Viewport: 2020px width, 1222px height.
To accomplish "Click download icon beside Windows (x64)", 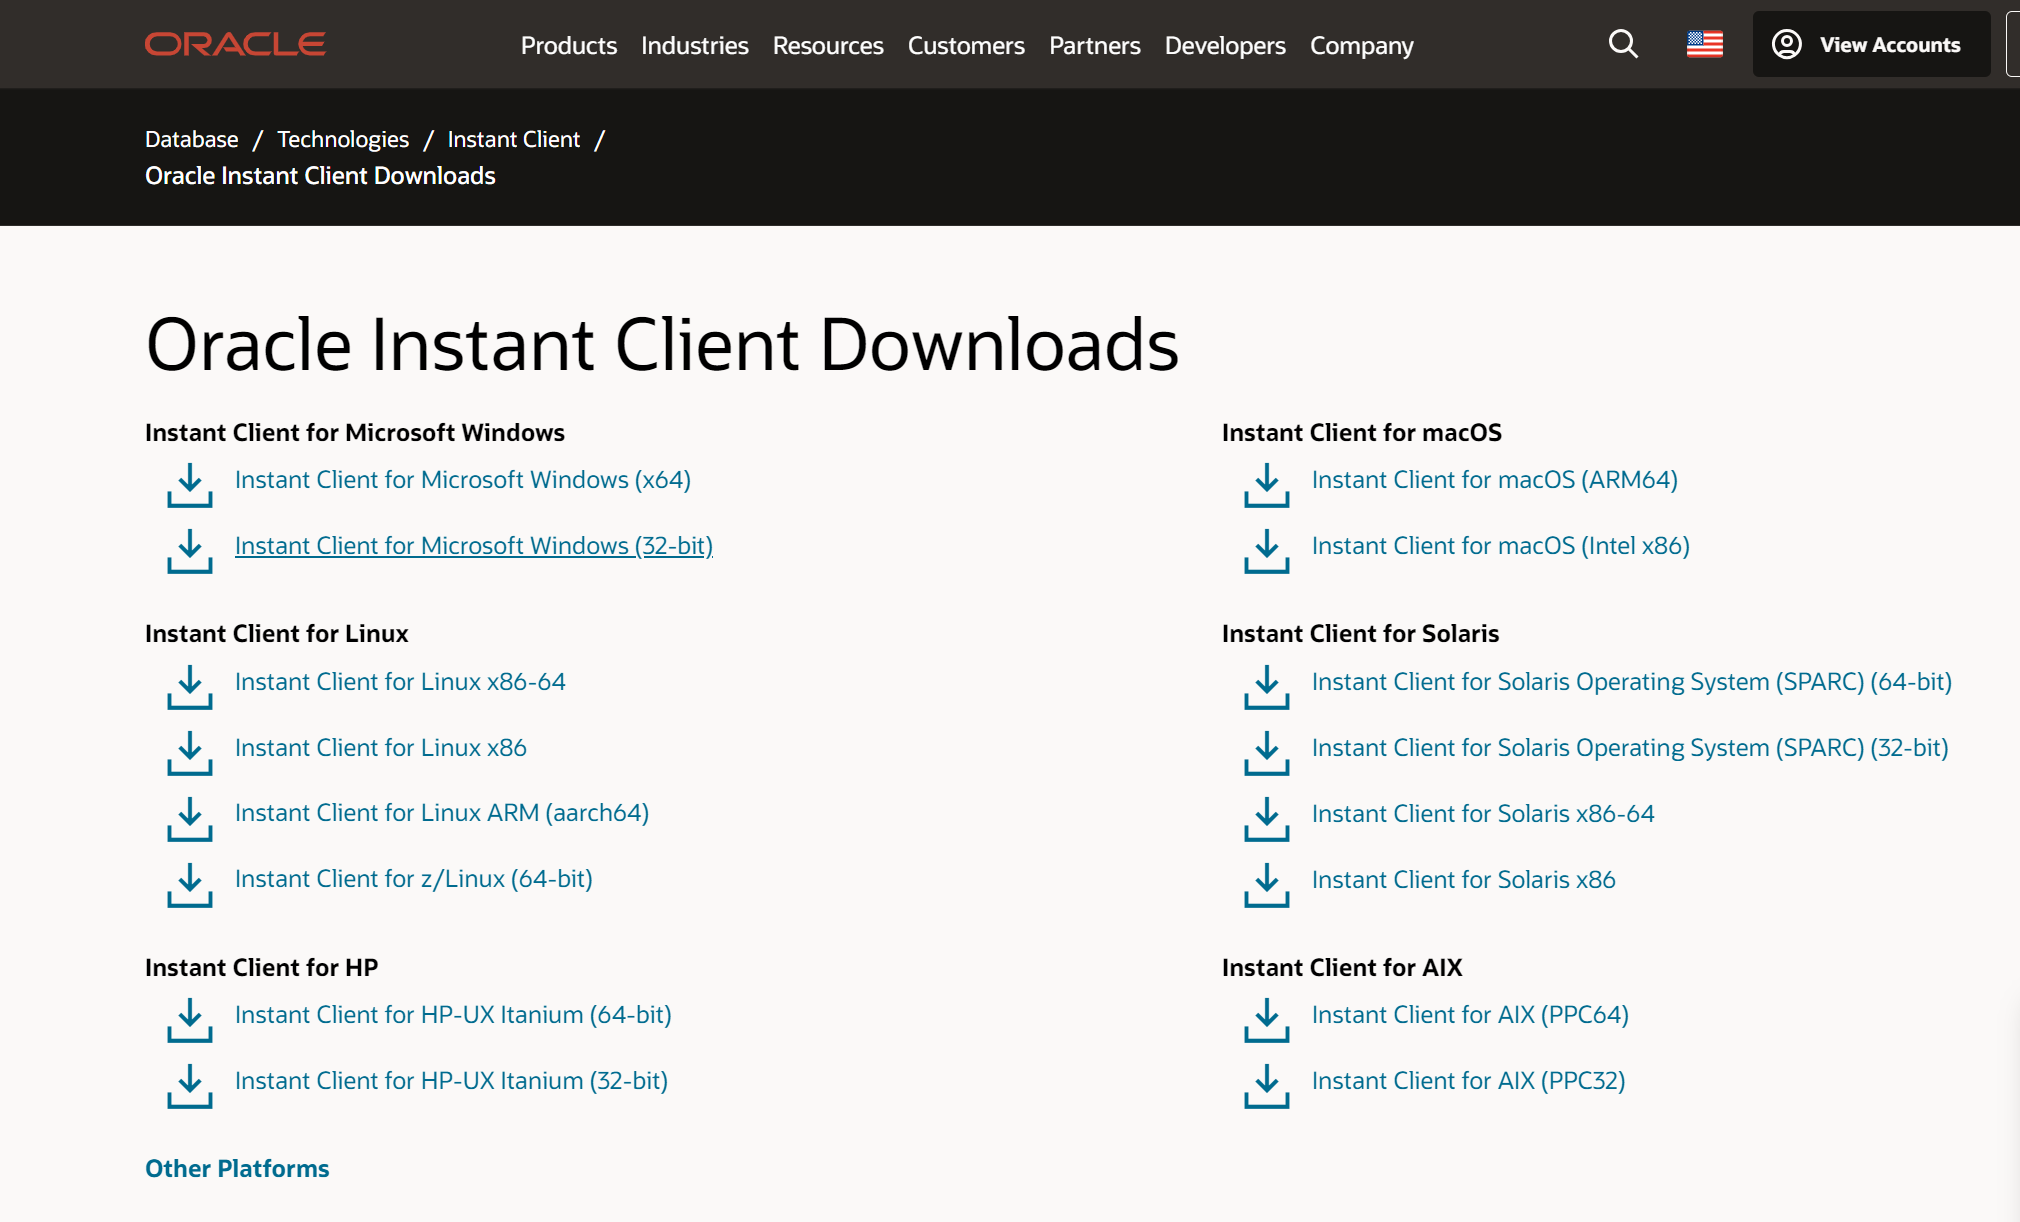I will coord(190,485).
